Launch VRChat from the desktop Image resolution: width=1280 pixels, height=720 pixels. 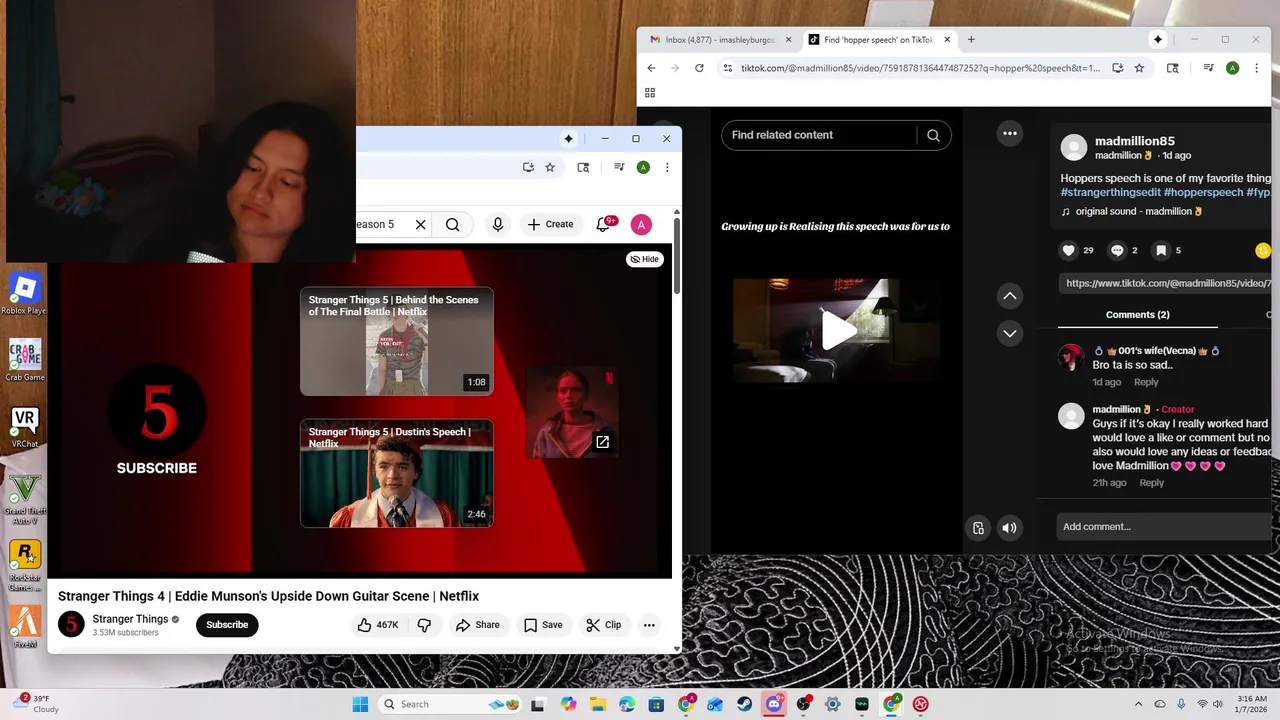(24, 427)
